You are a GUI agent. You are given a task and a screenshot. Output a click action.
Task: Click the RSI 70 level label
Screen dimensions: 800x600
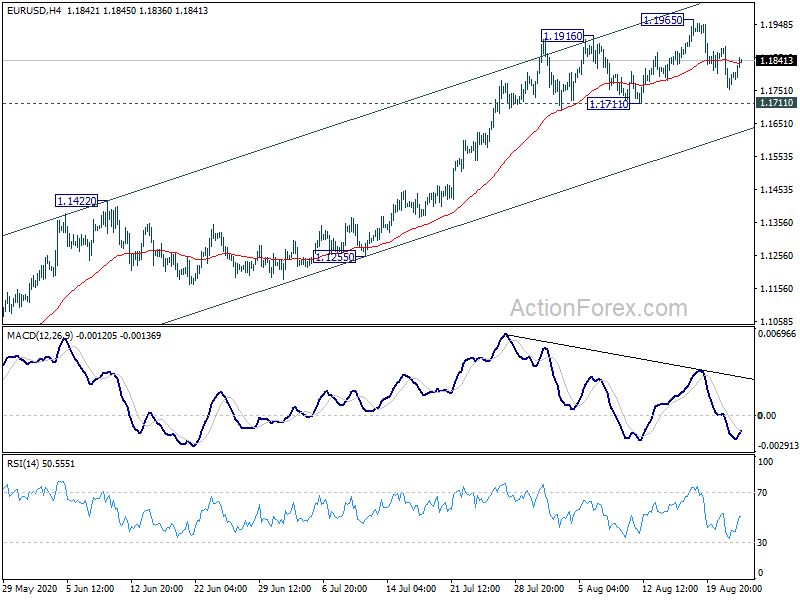click(762, 493)
